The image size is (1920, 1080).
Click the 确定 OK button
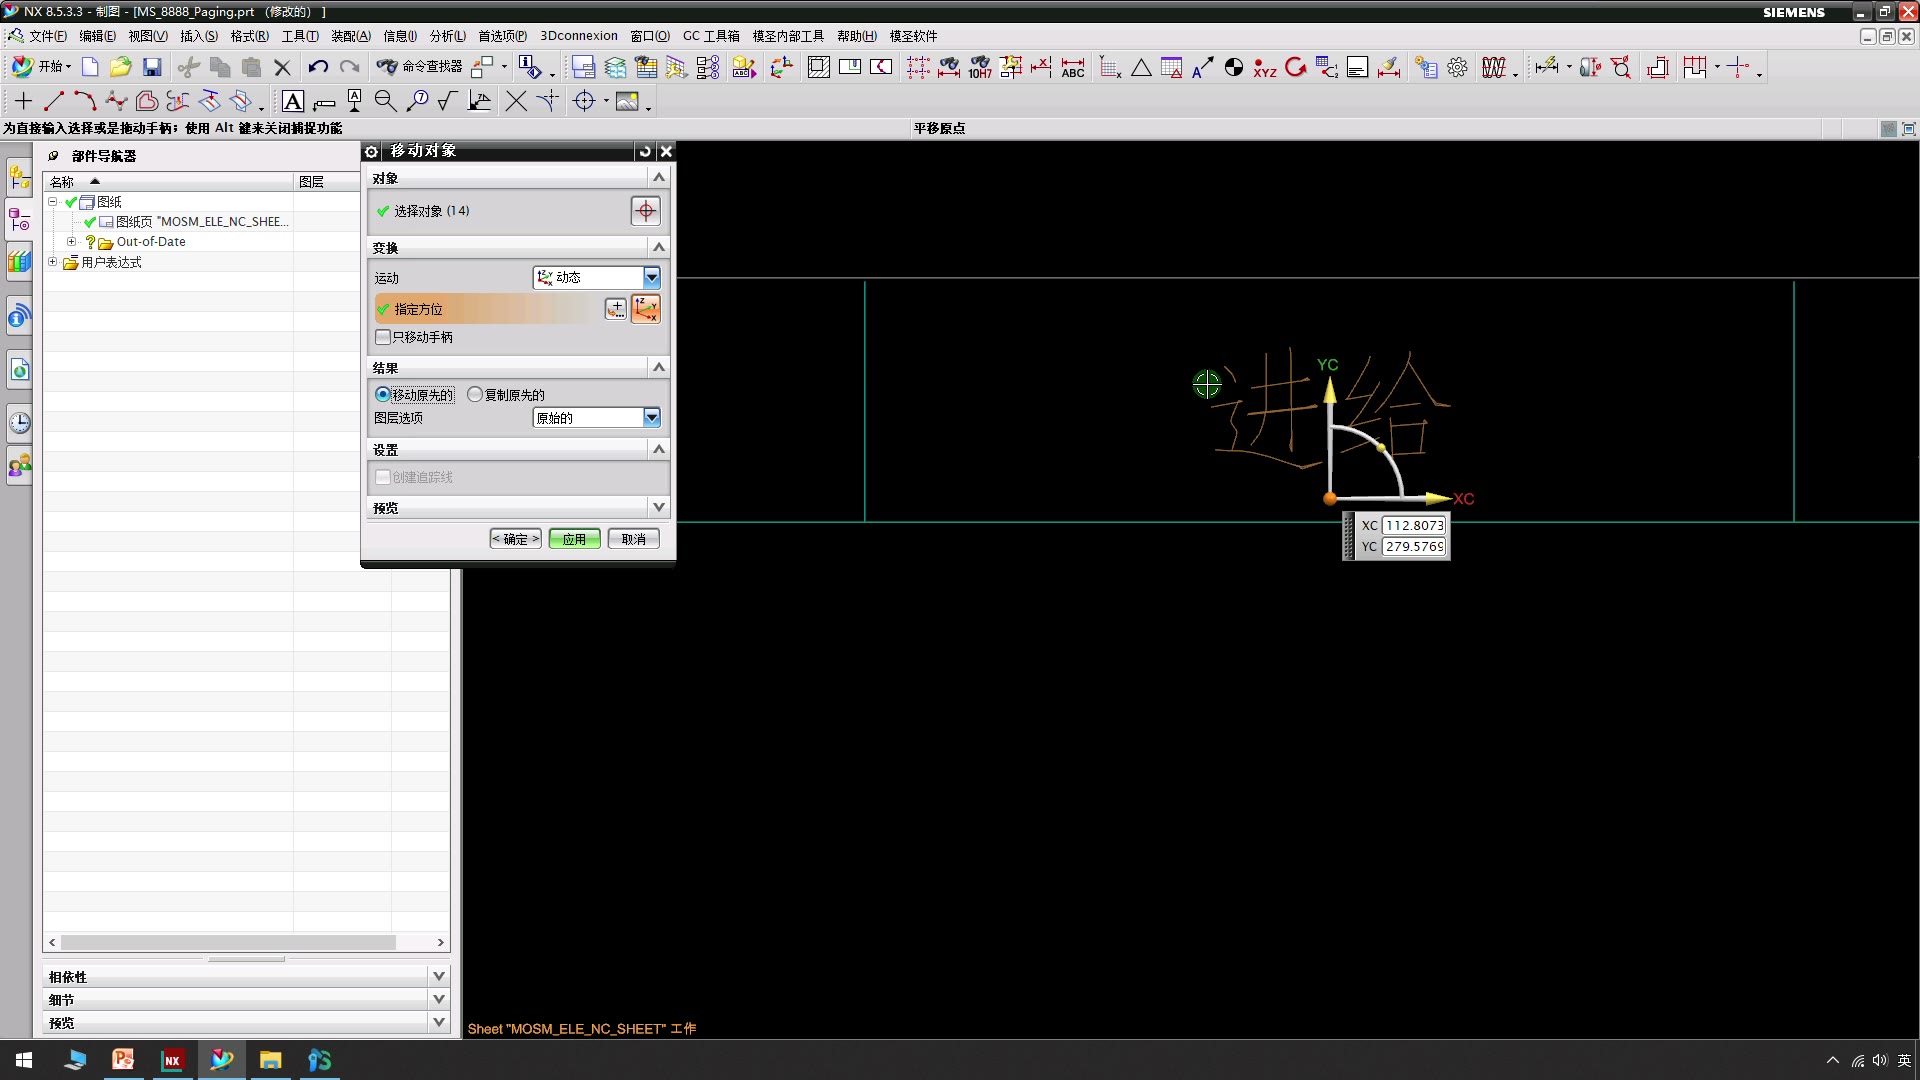tap(515, 539)
